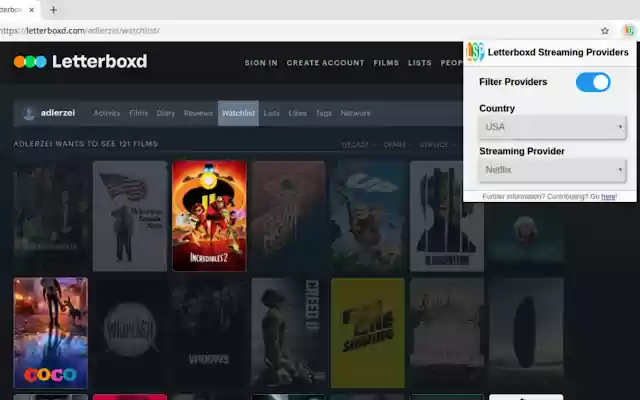Open the Incredibles 2 poster
The width and height of the screenshot is (640, 400).
point(209,216)
